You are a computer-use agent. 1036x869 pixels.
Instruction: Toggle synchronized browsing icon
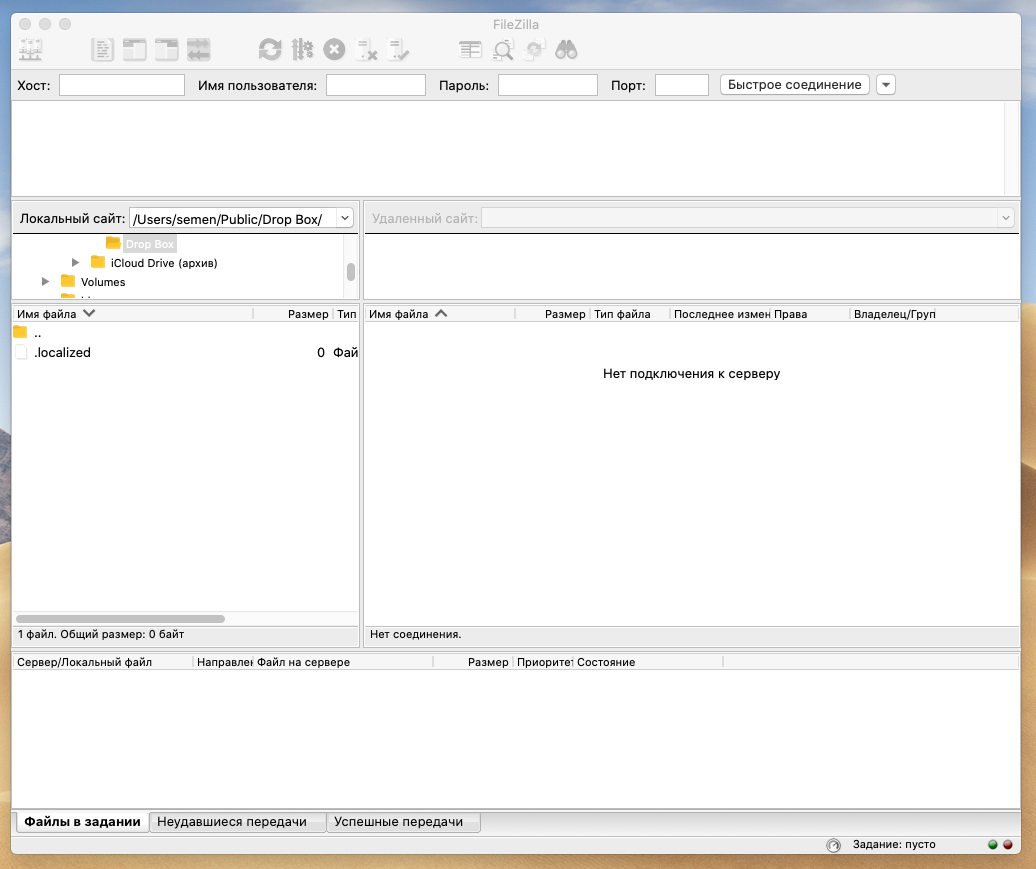[x=535, y=50]
